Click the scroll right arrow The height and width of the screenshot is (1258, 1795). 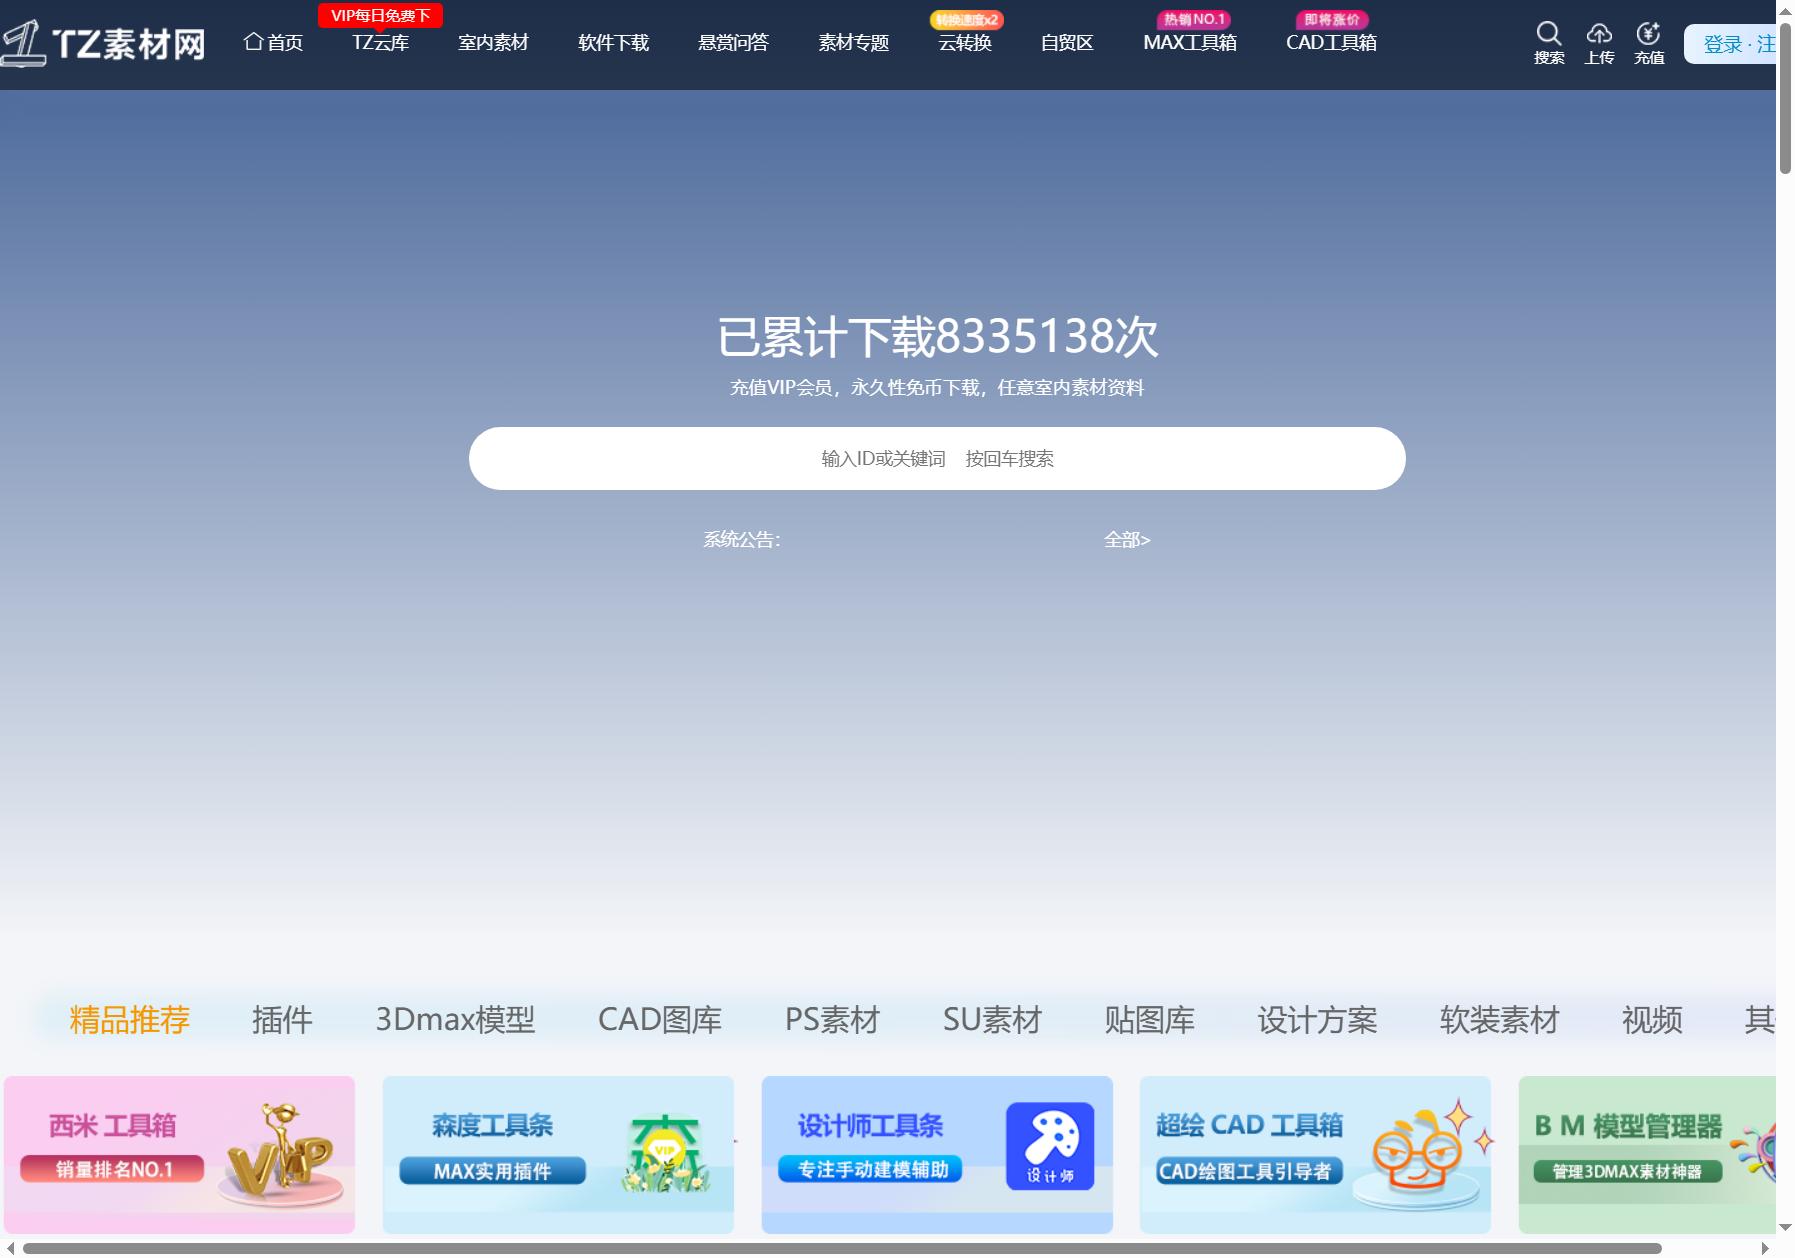(x=1765, y=1248)
